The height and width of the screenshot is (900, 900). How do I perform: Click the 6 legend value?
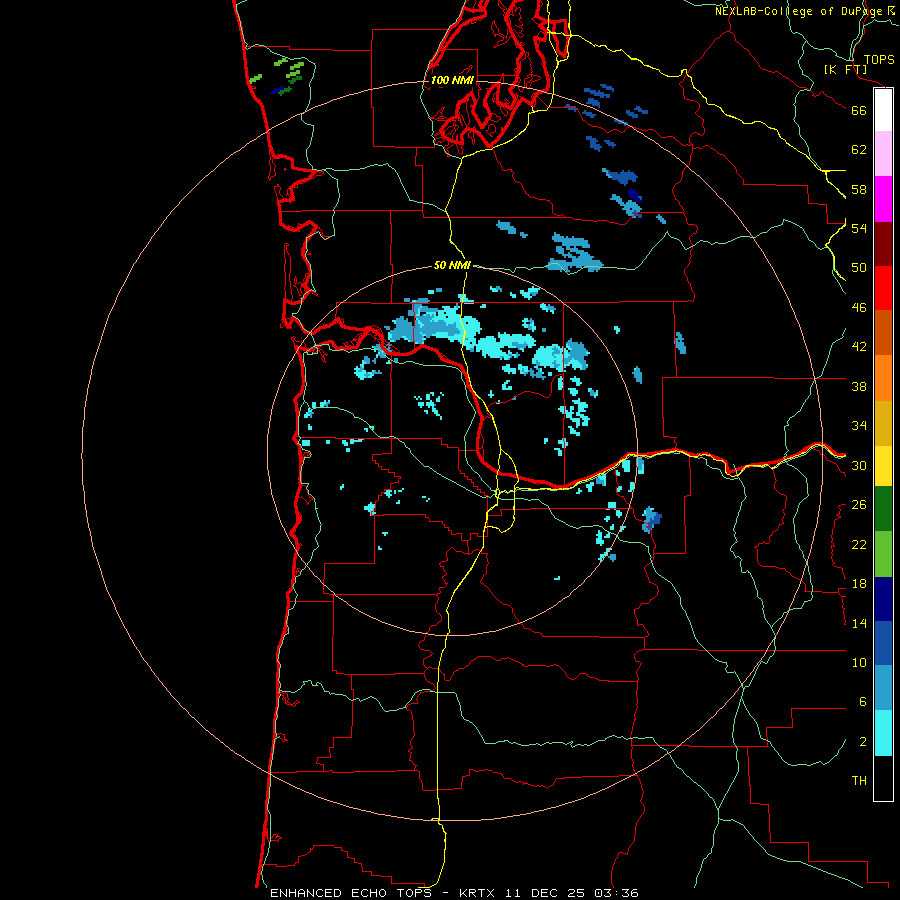863,702
